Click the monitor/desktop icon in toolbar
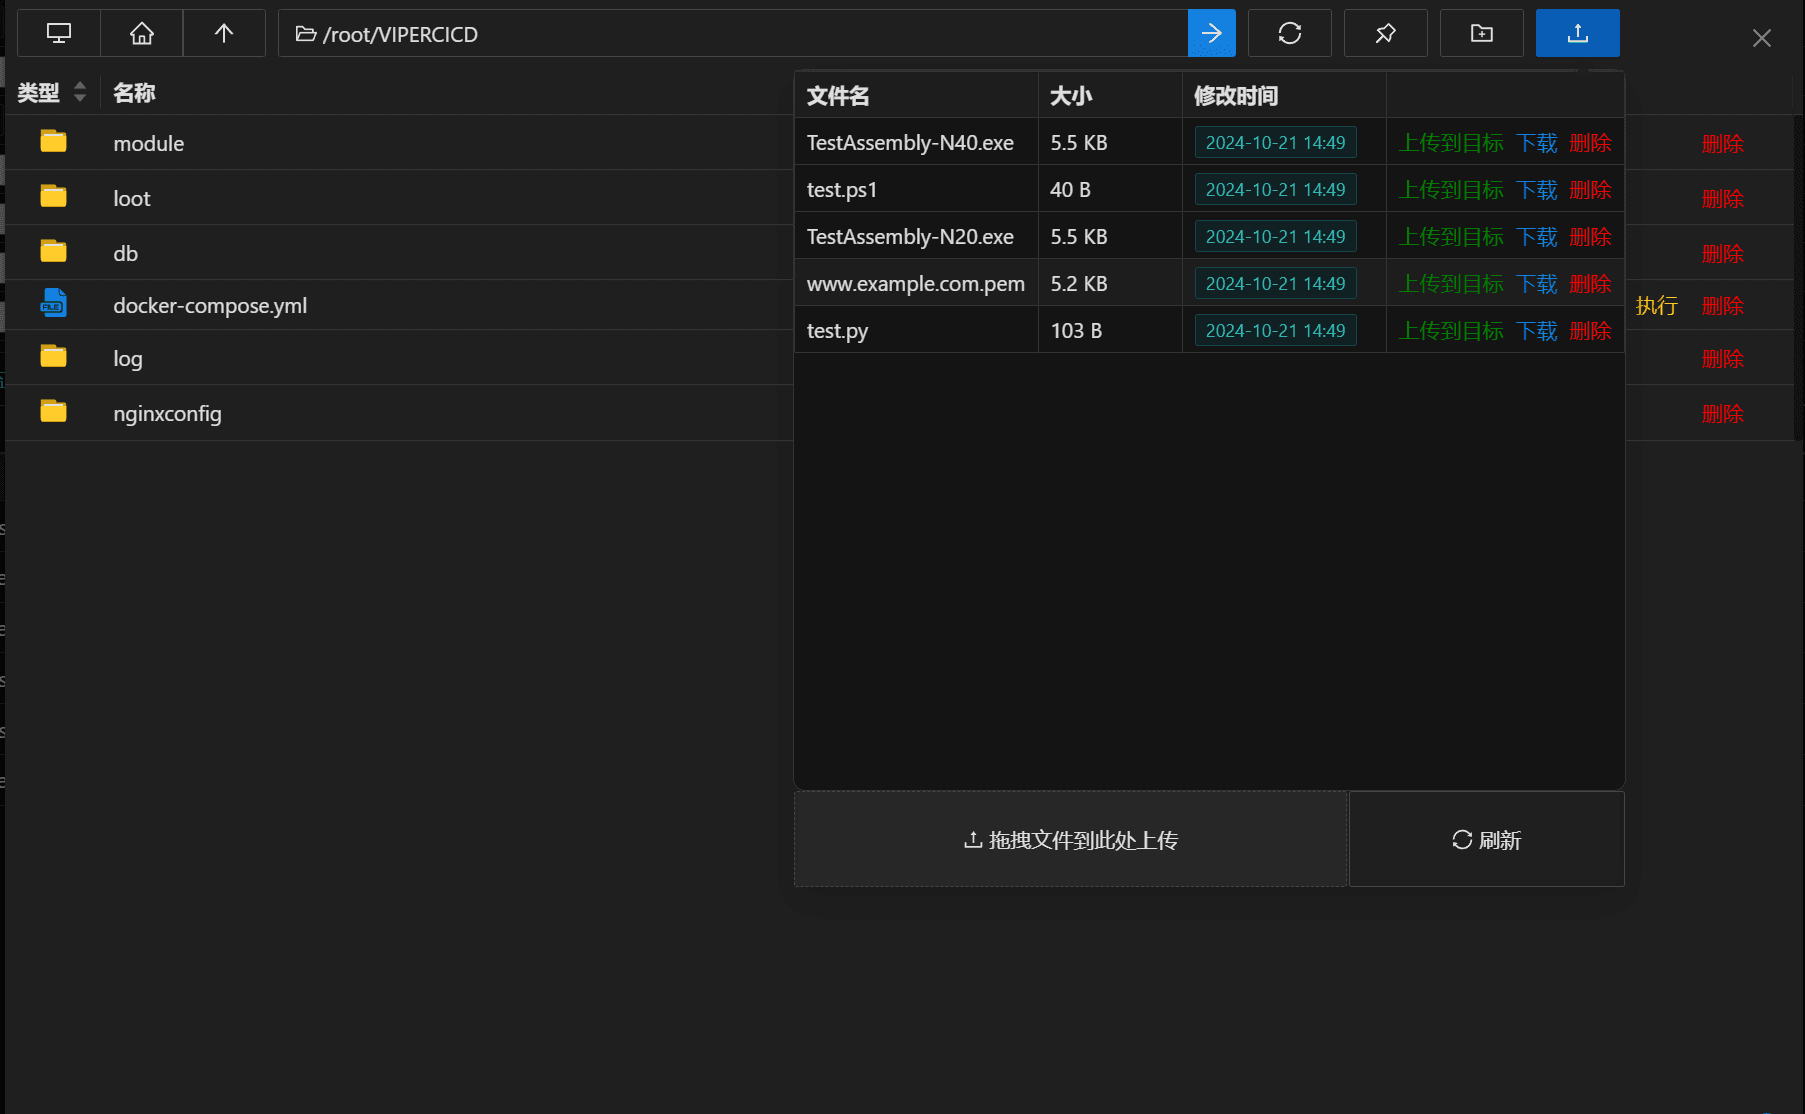This screenshot has height=1114, width=1805. tap(59, 33)
